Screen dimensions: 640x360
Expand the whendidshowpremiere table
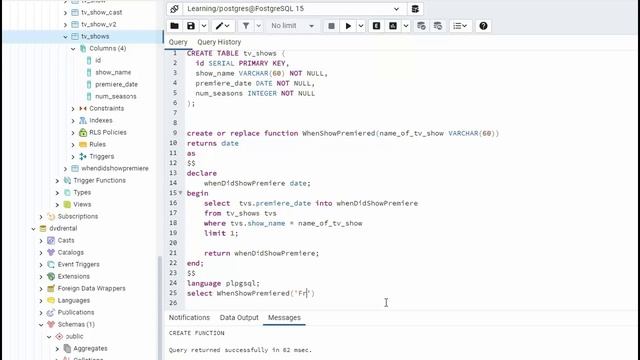pos(65,169)
